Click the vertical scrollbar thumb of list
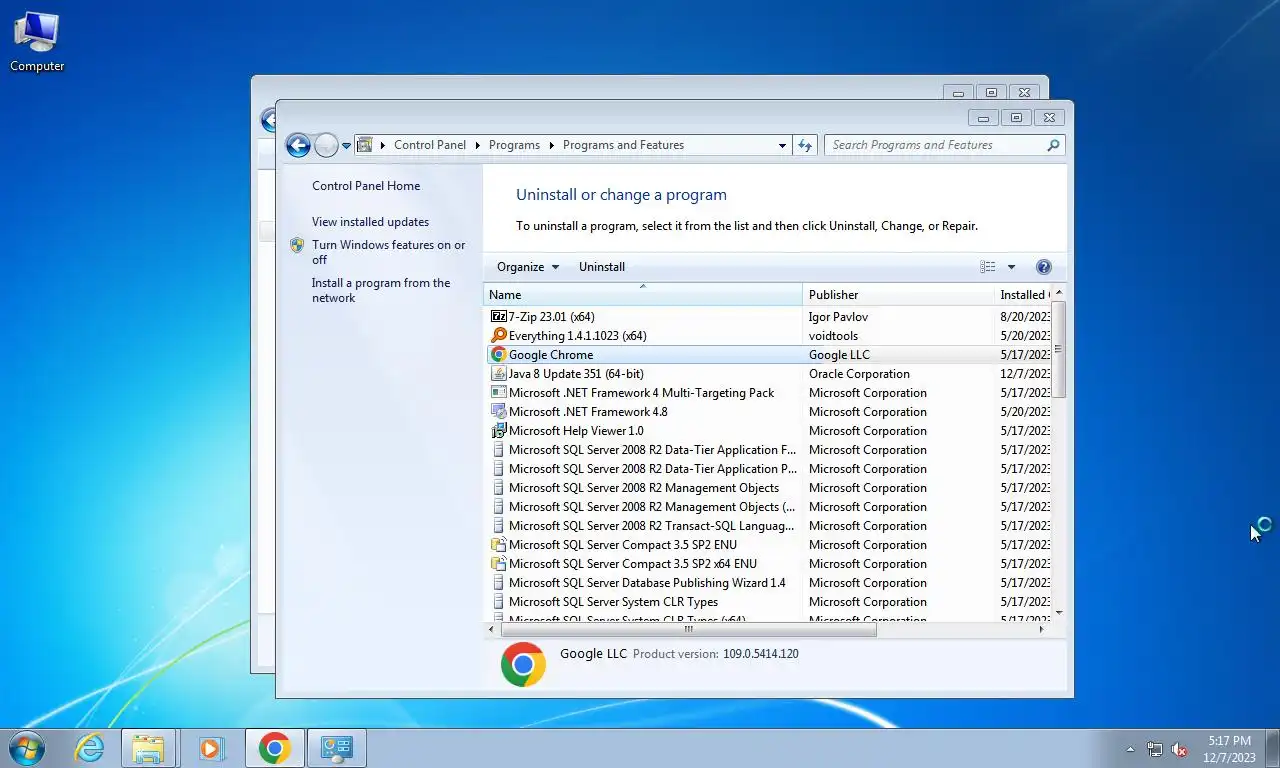Screen dimensions: 1280x768 pos(1059,349)
